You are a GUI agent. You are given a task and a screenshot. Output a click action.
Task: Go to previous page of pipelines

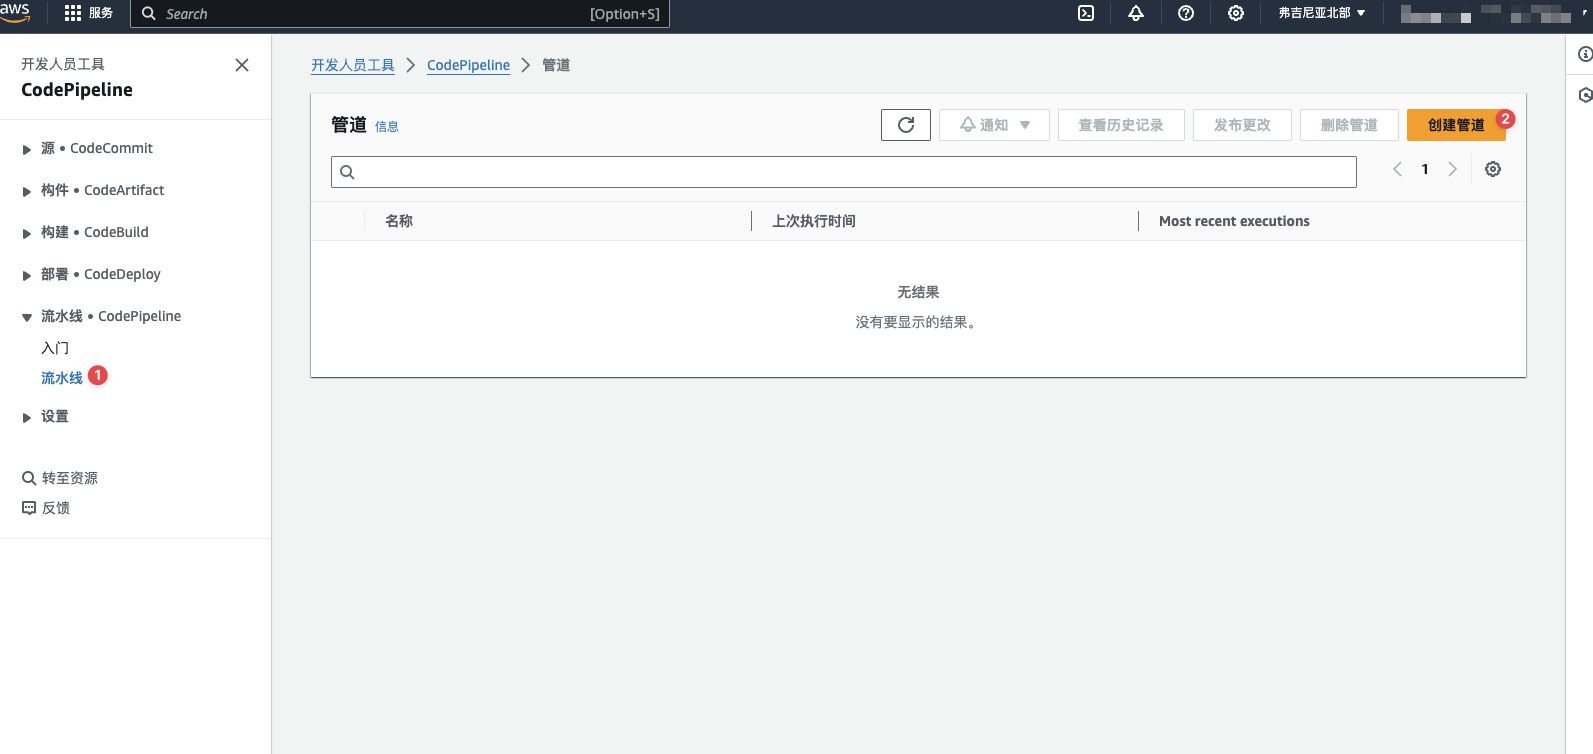tap(1397, 169)
